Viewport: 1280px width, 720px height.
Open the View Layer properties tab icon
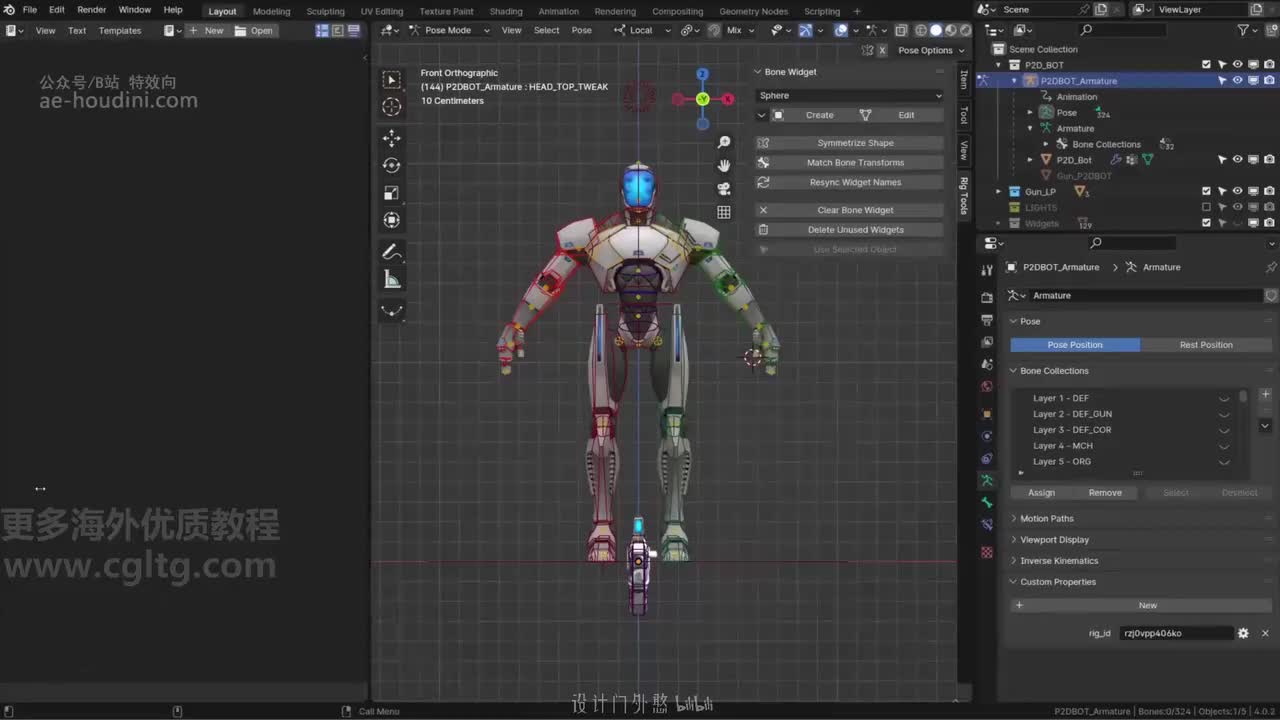987,342
